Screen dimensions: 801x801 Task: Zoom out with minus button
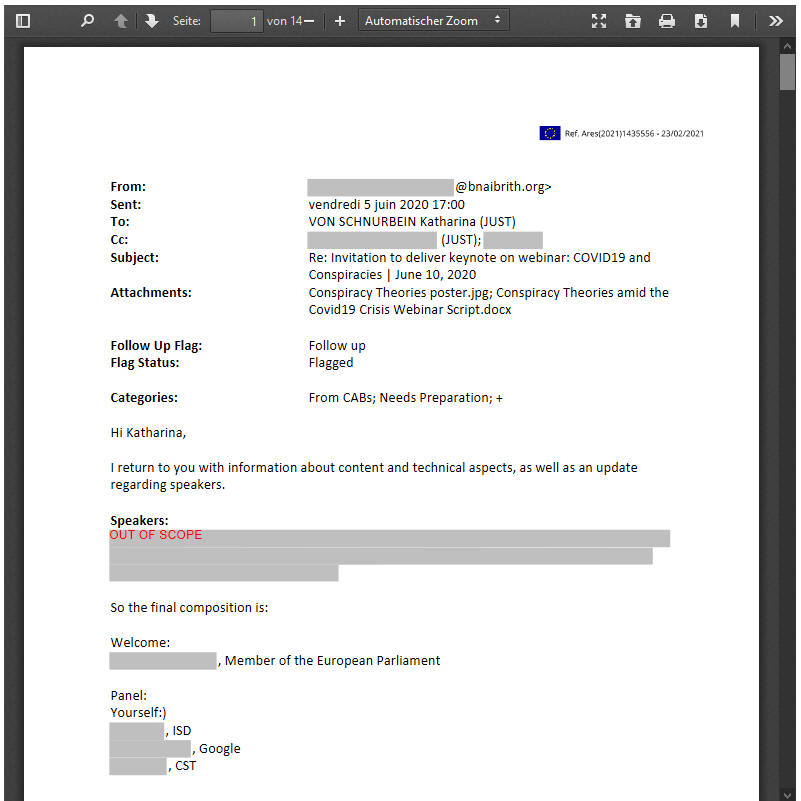point(309,21)
